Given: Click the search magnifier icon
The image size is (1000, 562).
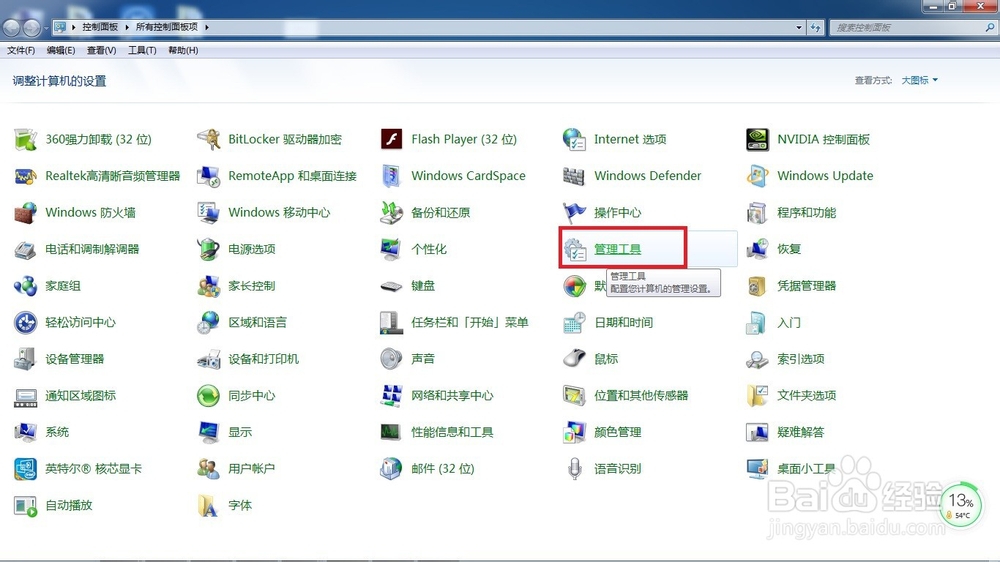Looking at the screenshot, I should [x=990, y=27].
